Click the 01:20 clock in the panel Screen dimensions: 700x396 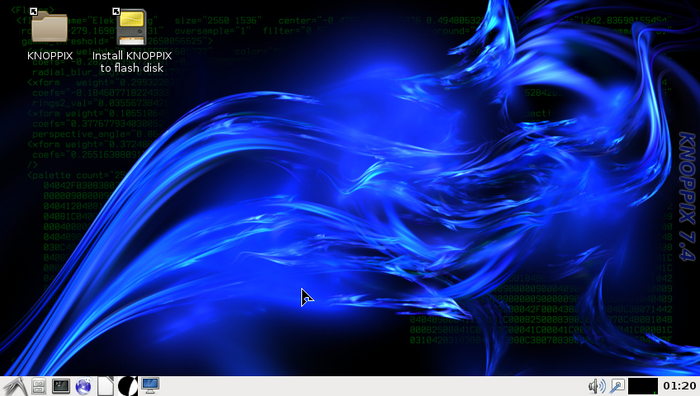click(x=679, y=386)
